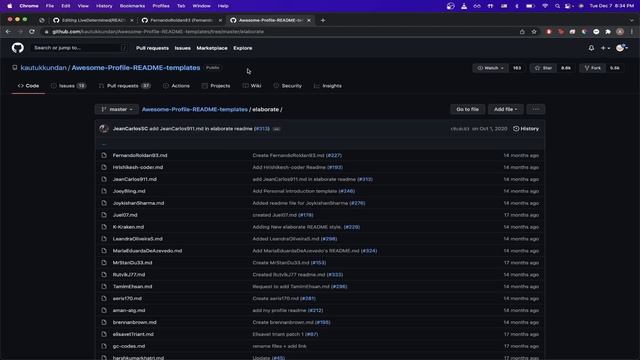Open aeris170.md file
The height and width of the screenshot is (360, 640).
(127, 298)
